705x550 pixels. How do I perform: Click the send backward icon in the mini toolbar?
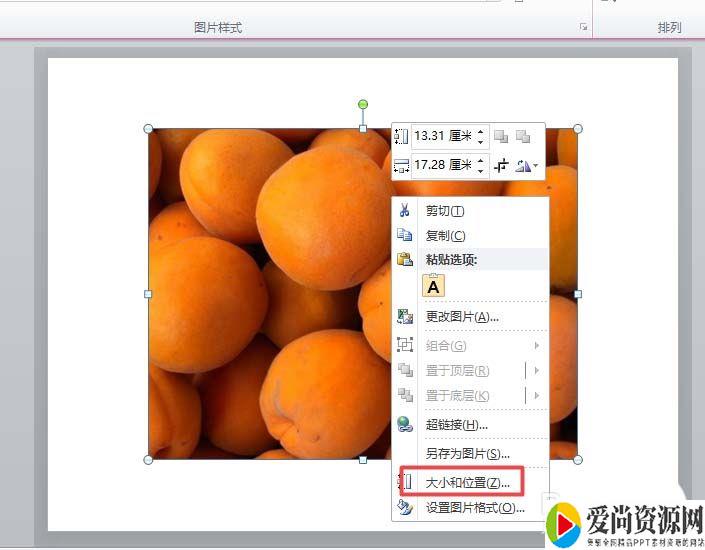[x=523, y=136]
